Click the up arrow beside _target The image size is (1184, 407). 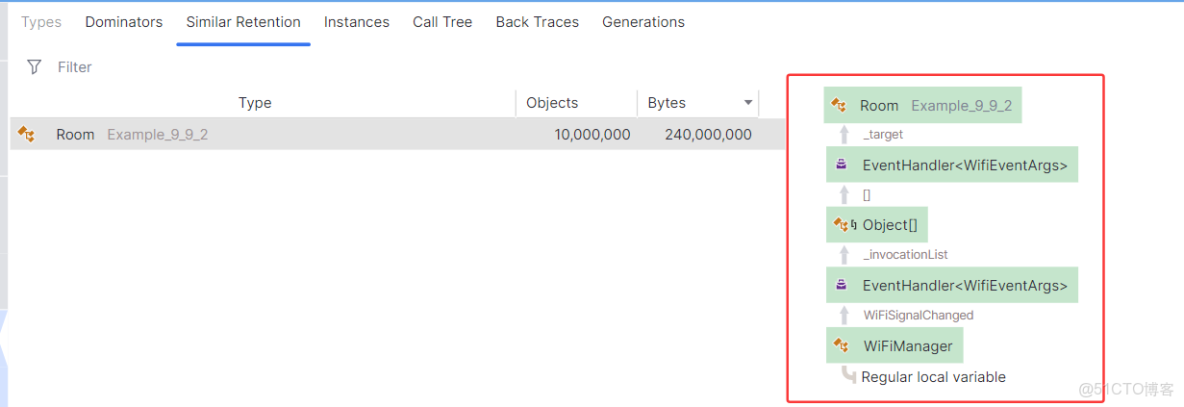coord(844,134)
